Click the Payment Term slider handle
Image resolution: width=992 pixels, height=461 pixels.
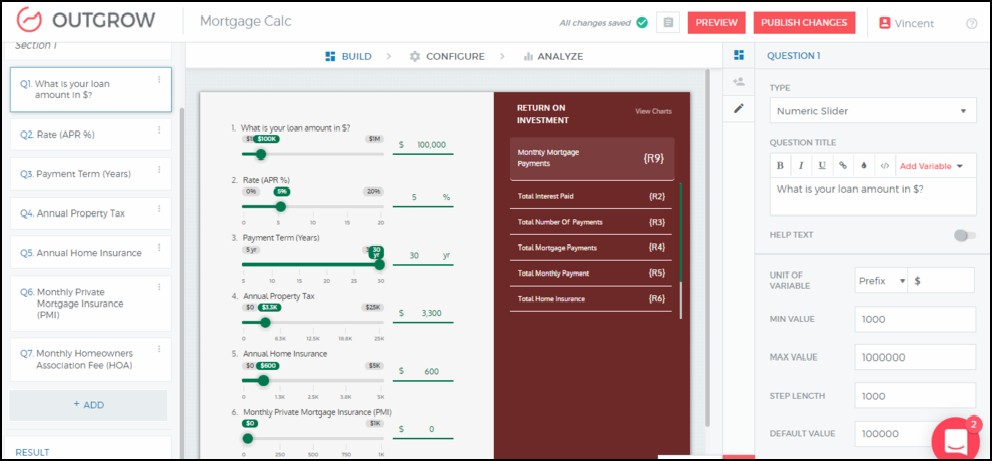[379, 264]
